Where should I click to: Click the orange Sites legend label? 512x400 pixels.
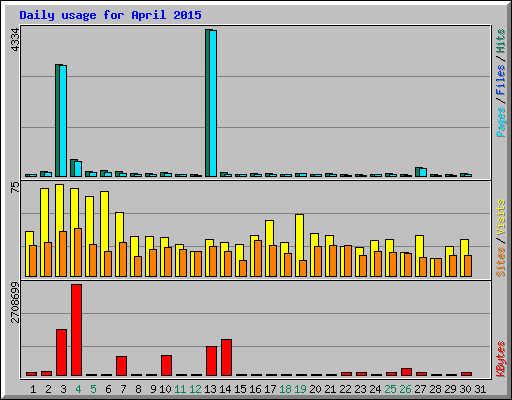point(500,262)
